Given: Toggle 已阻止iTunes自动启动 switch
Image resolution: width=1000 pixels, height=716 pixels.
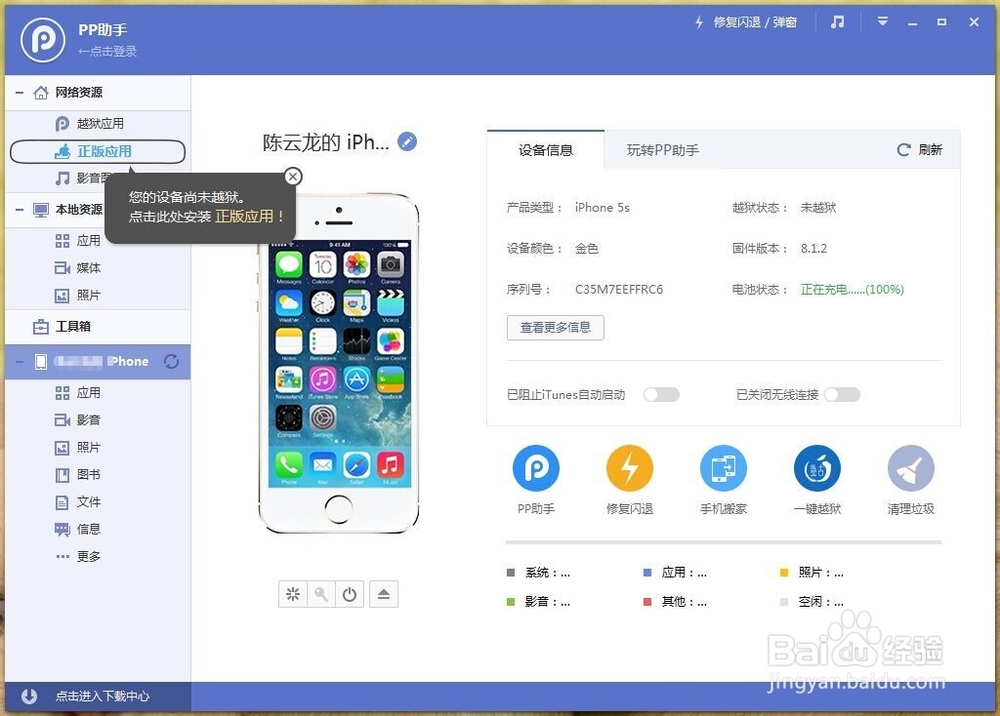Looking at the screenshot, I should click(x=661, y=395).
